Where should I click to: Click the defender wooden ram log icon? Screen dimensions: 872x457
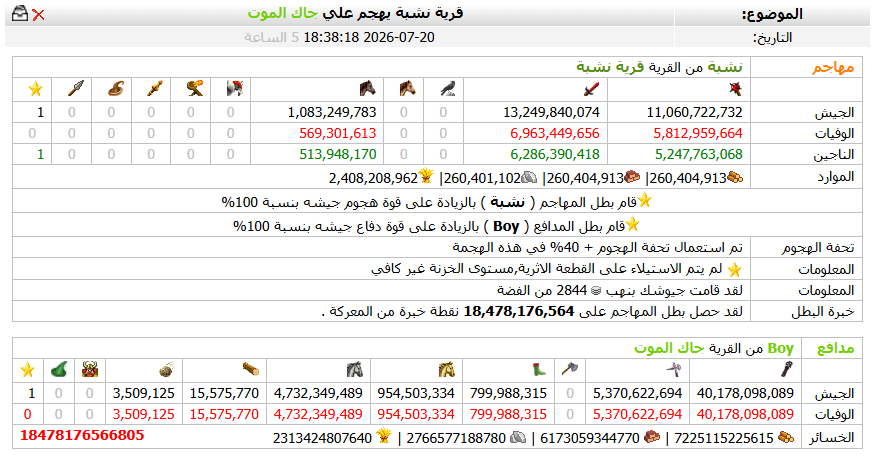point(251,370)
